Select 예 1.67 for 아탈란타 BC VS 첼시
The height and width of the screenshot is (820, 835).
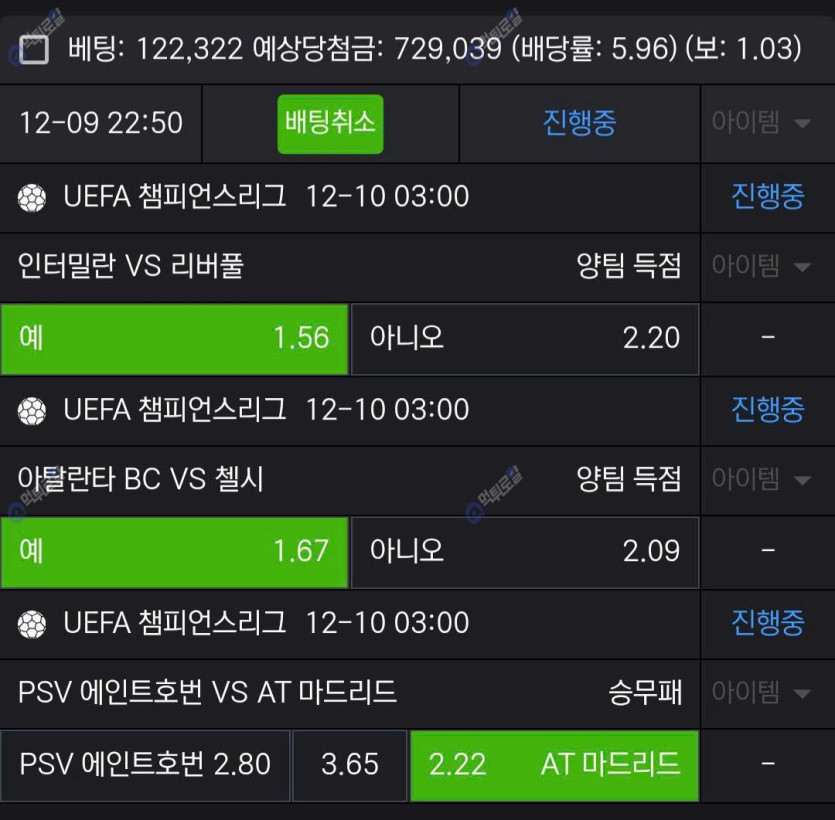(174, 551)
